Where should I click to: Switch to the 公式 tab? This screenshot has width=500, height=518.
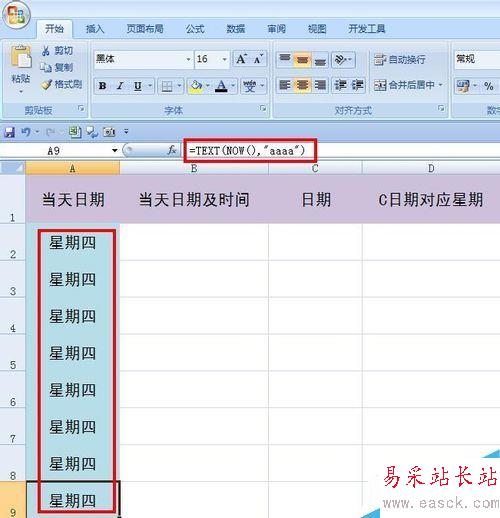(195, 29)
